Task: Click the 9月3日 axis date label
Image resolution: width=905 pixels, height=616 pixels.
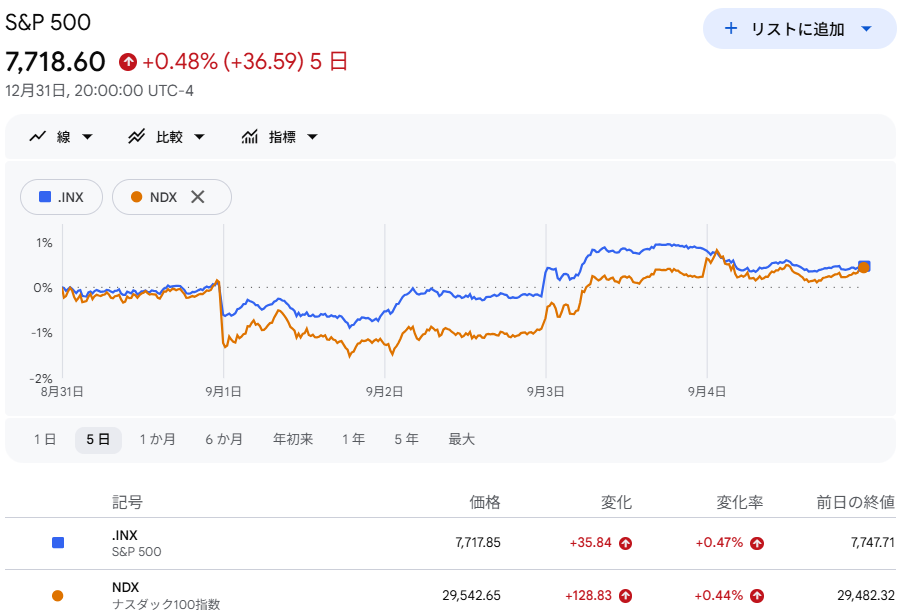Action: click(545, 391)
